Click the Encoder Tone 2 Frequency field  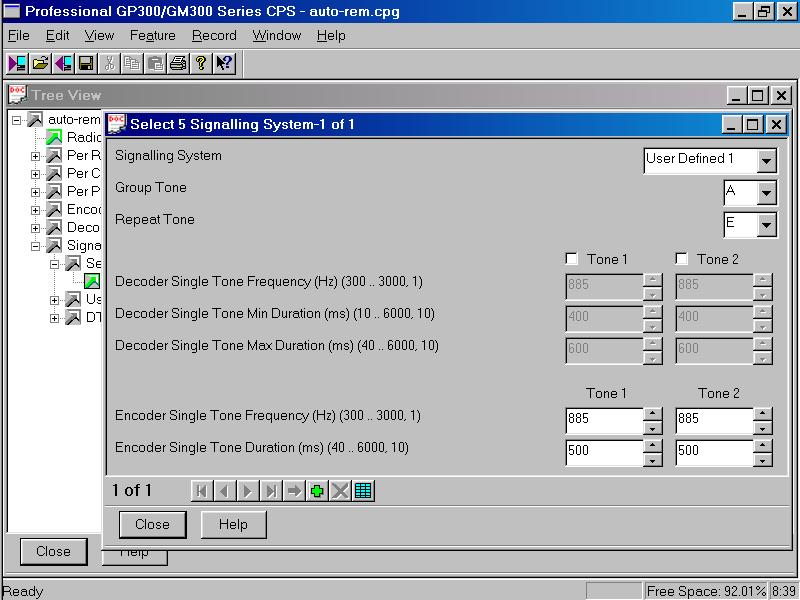(x=714, y=420)
